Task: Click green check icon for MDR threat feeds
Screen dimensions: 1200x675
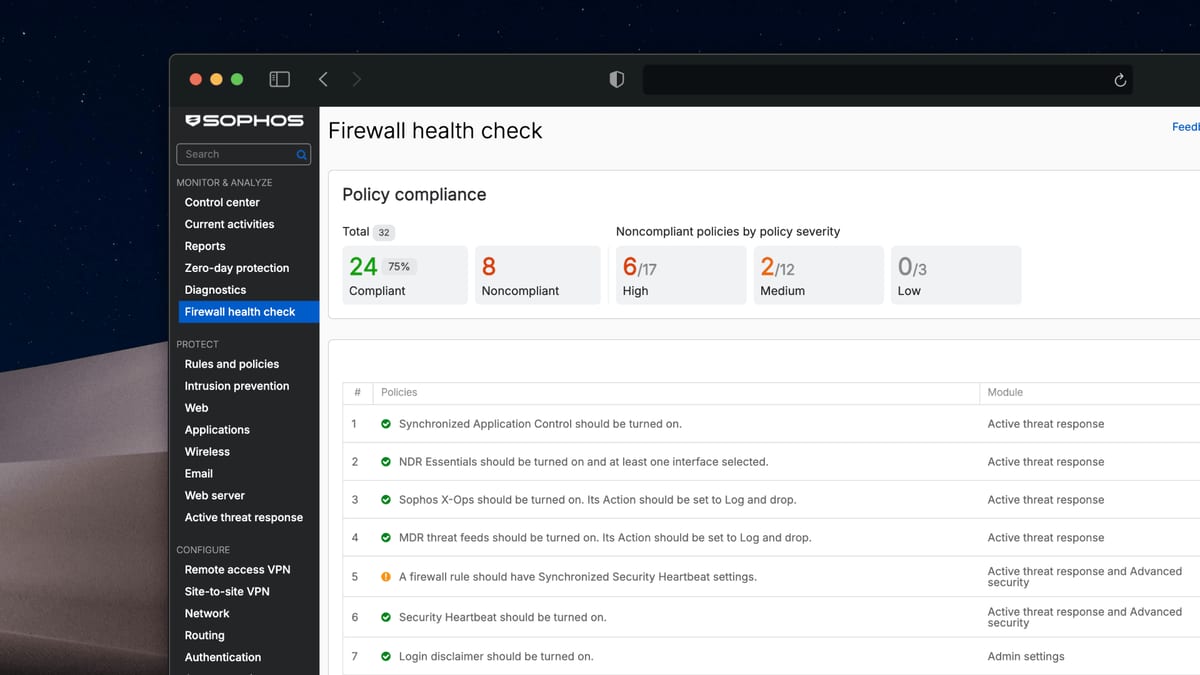Action: (x=386, y=538)
